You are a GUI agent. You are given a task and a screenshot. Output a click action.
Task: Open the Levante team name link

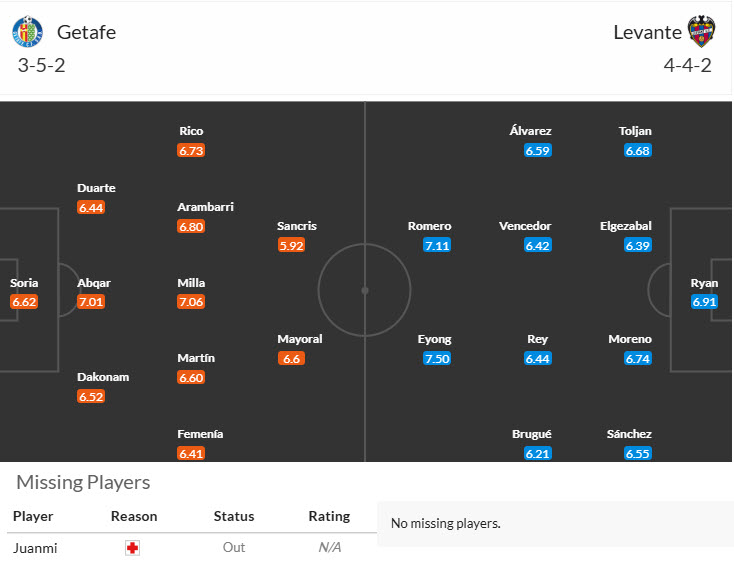pyautogui.click(x=647, y=32)
